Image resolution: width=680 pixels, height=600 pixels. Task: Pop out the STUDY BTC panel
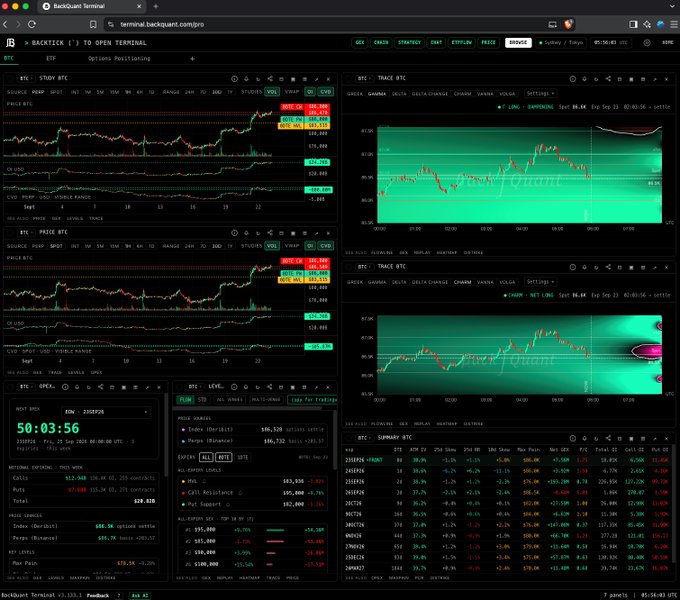[317, 79]
